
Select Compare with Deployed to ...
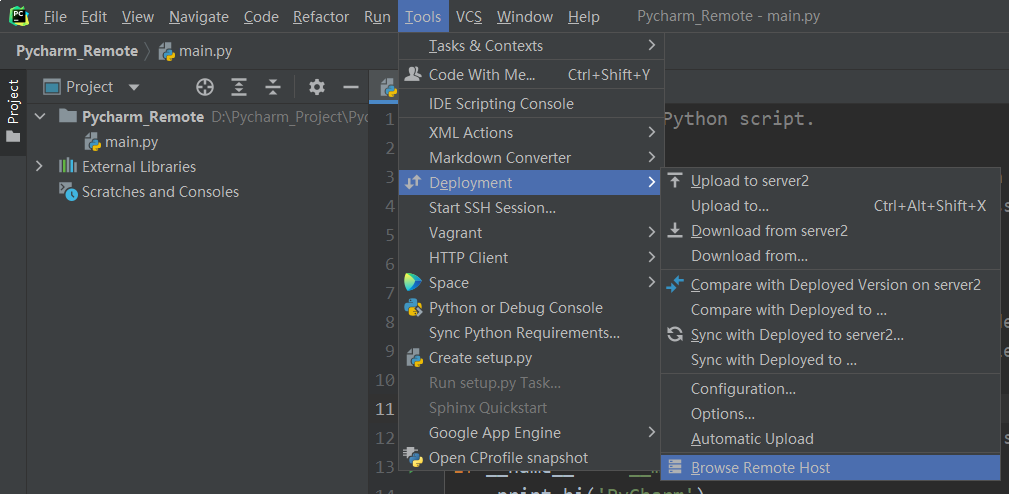(830, 309)
